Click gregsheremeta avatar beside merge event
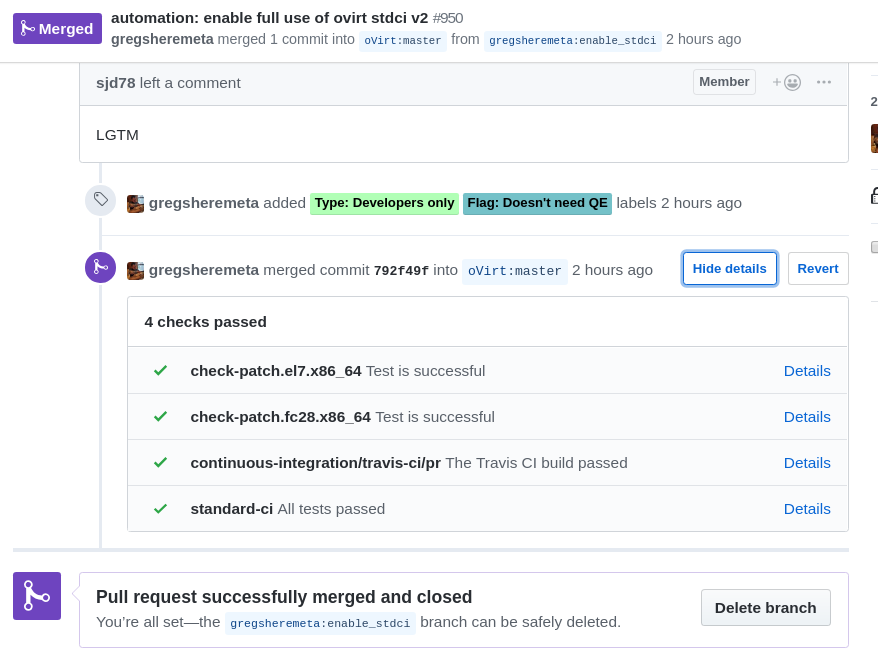The height and width of the screenshot is (656, 878). pos(136,270)
